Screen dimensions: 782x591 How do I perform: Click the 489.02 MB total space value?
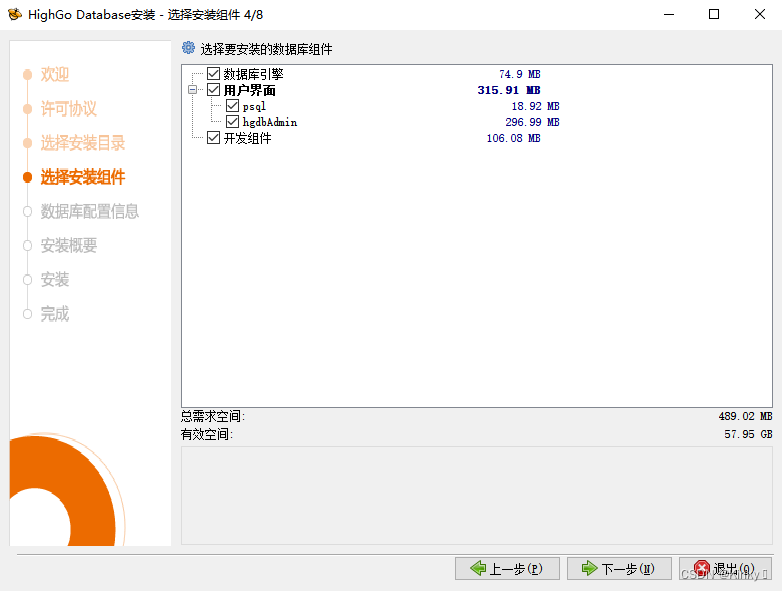point(745,416)
